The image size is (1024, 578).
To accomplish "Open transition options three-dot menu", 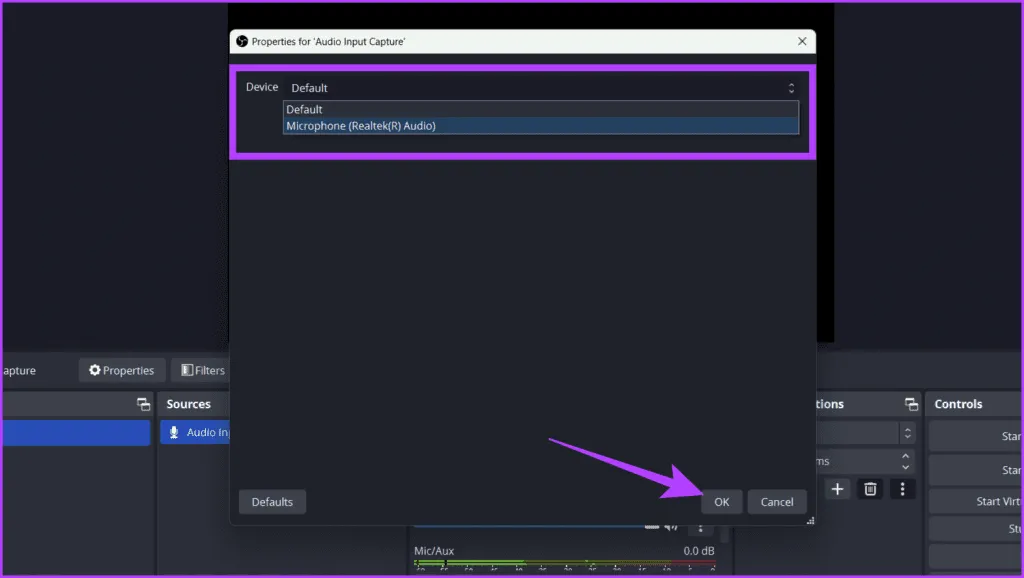I will 903,489.
